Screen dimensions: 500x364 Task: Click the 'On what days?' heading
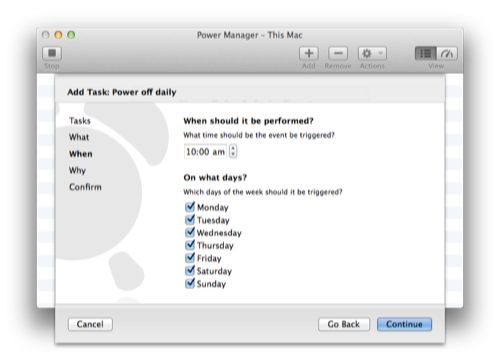(x=215, y=177)
